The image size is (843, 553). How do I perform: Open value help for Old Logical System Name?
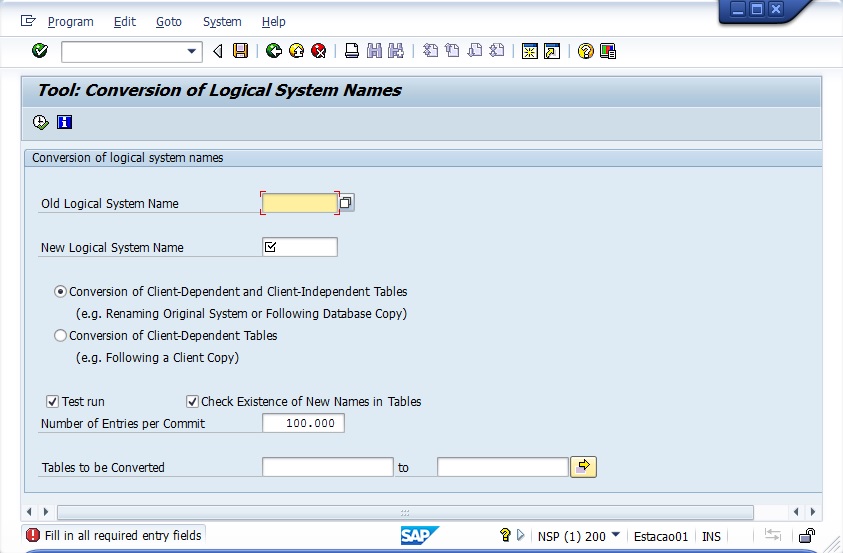(x=346, y=203)
